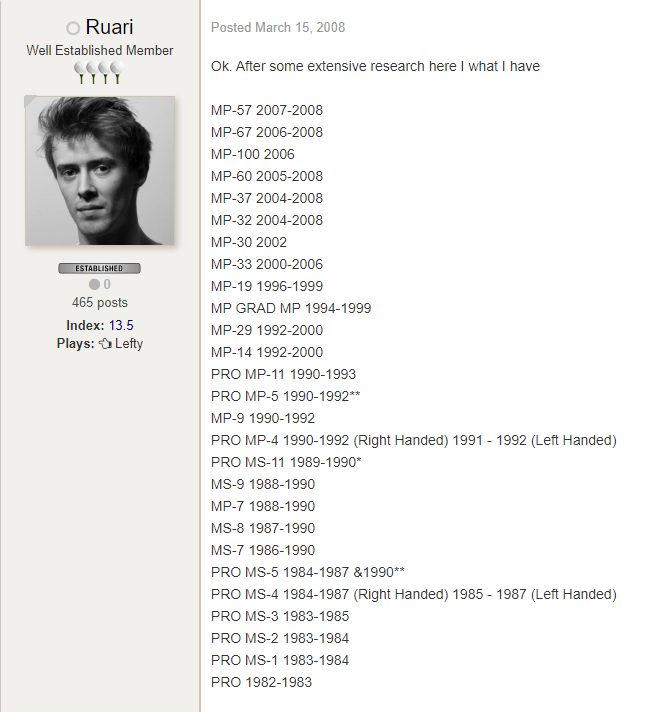652x712 pixels.
Task: Click the ESTABLISHED member badge
Action: [99, 268]
